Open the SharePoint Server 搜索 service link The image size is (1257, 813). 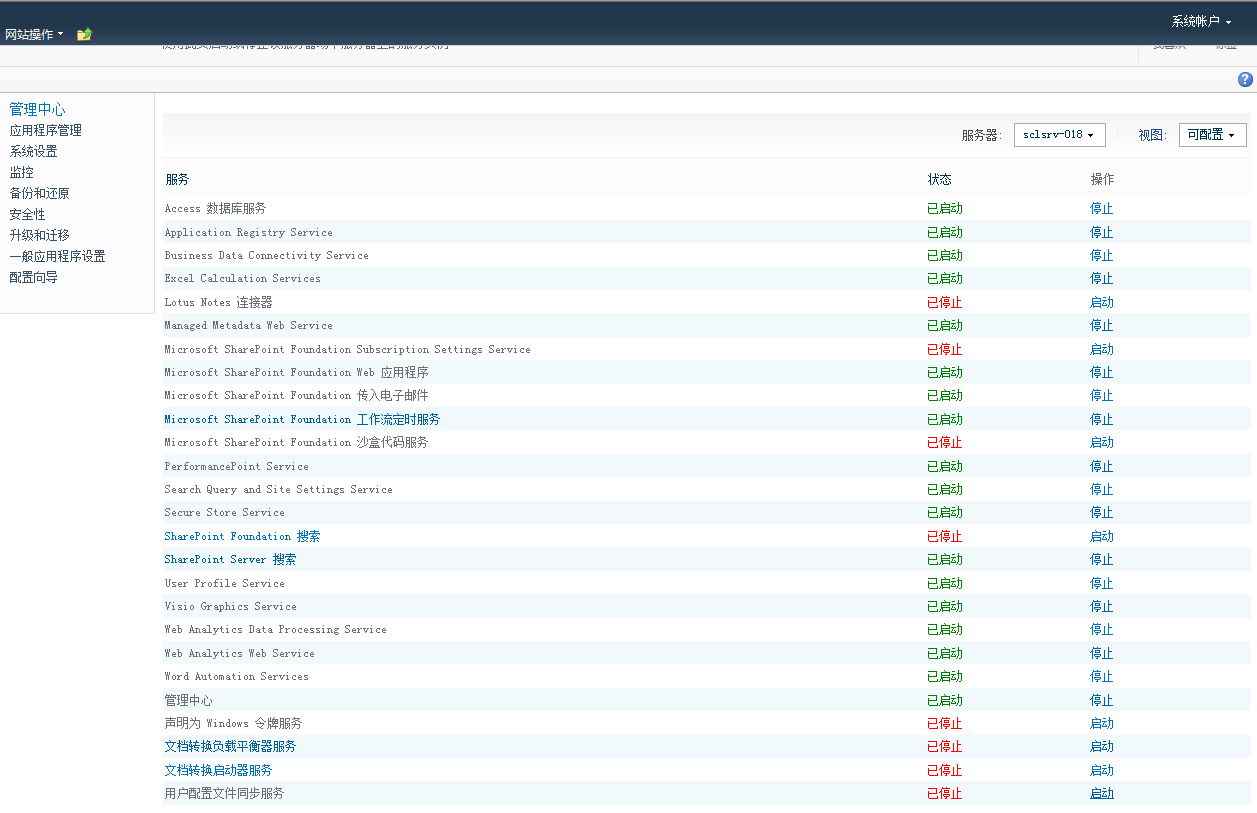point(230,559)
